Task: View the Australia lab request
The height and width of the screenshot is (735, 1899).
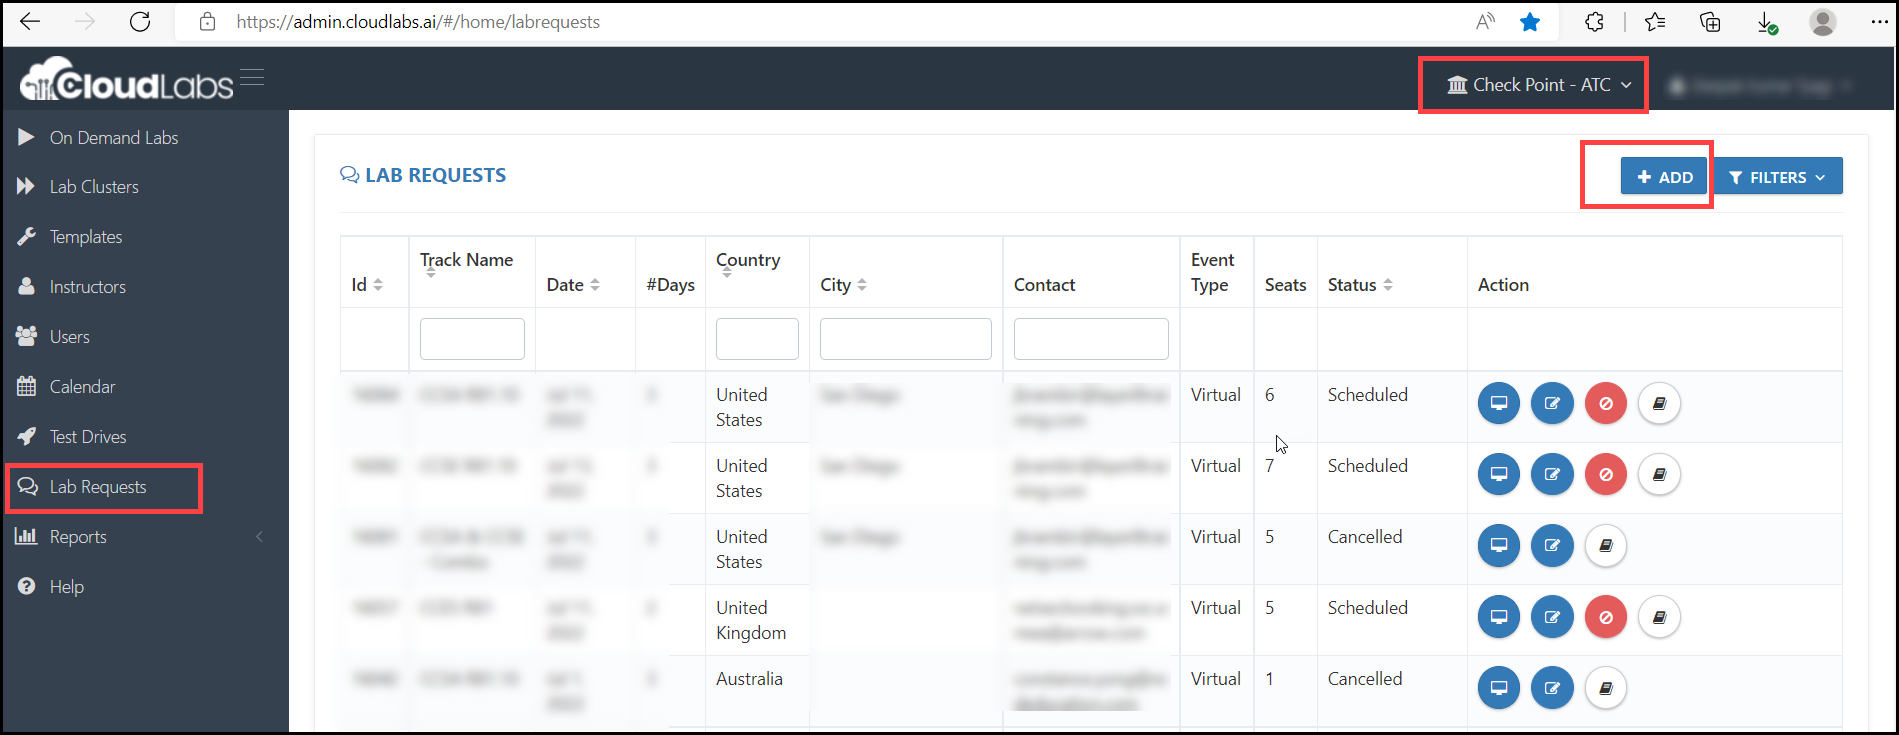Action: click(1499, 687)
